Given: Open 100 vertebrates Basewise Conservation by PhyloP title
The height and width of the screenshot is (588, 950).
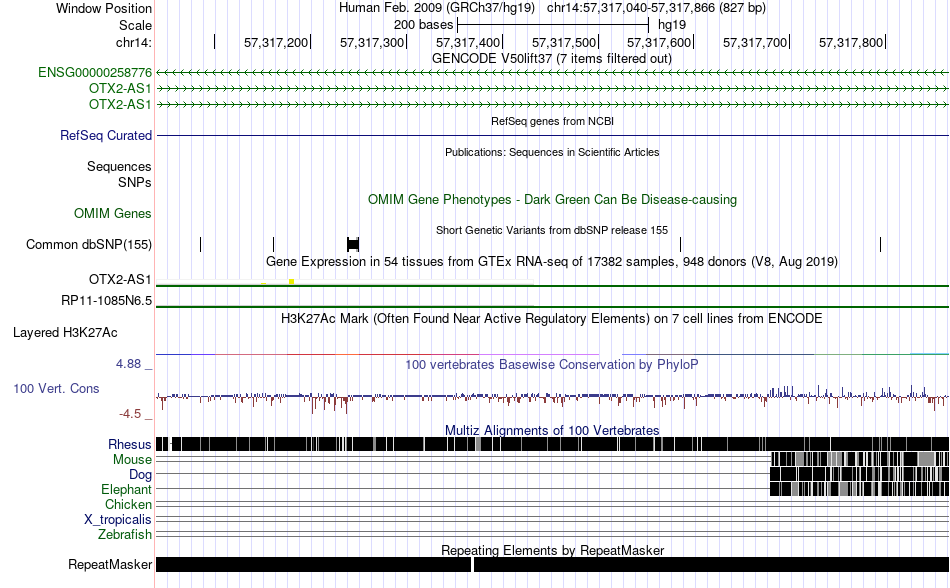Looking at the screenshot, I should [x=552, y=365].
